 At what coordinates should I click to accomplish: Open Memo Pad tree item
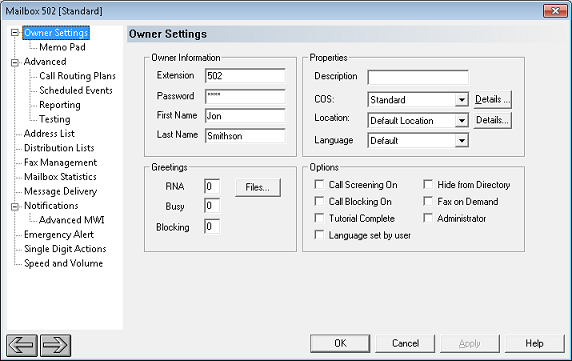[62, 47]
